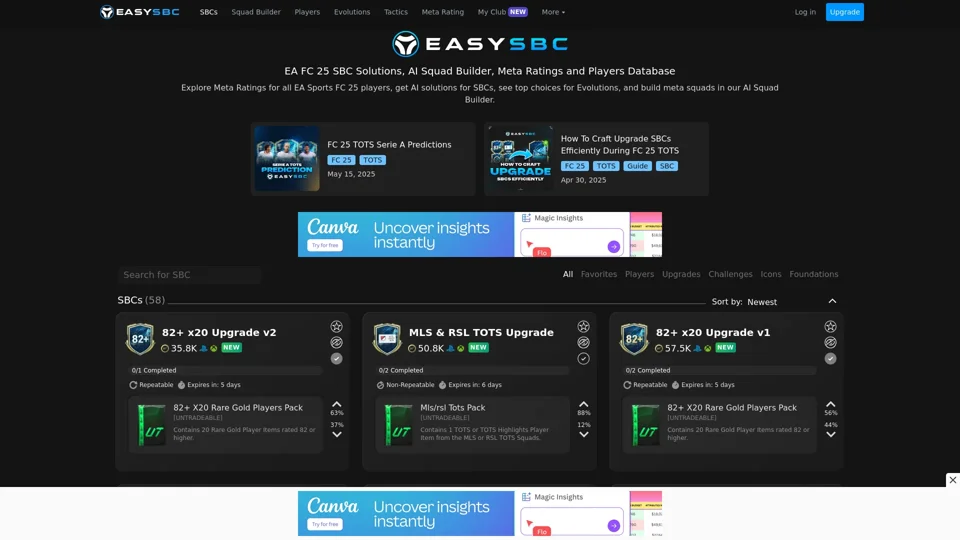The height and width of the screenshot is (540, 960).
Task: Open the Sort by Newest dropdown
Action: (x=762, y=302)
